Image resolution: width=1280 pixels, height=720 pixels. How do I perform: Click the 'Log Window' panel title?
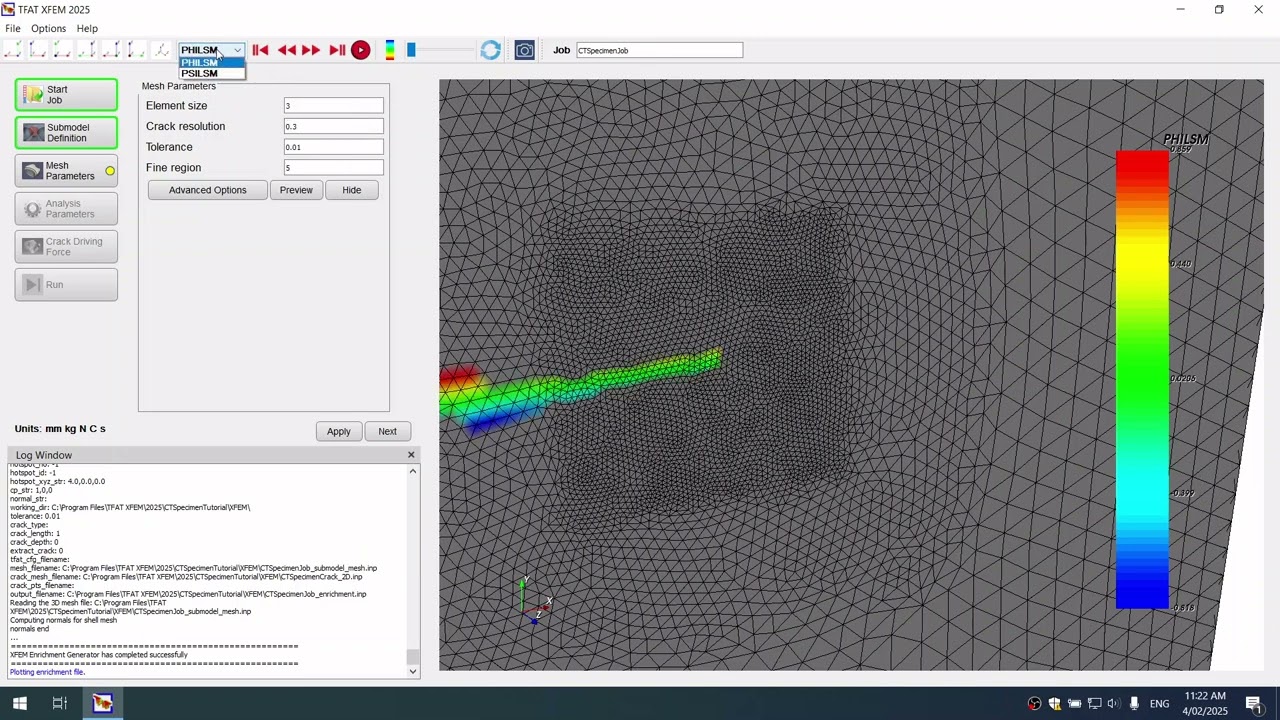pos(44,455)
